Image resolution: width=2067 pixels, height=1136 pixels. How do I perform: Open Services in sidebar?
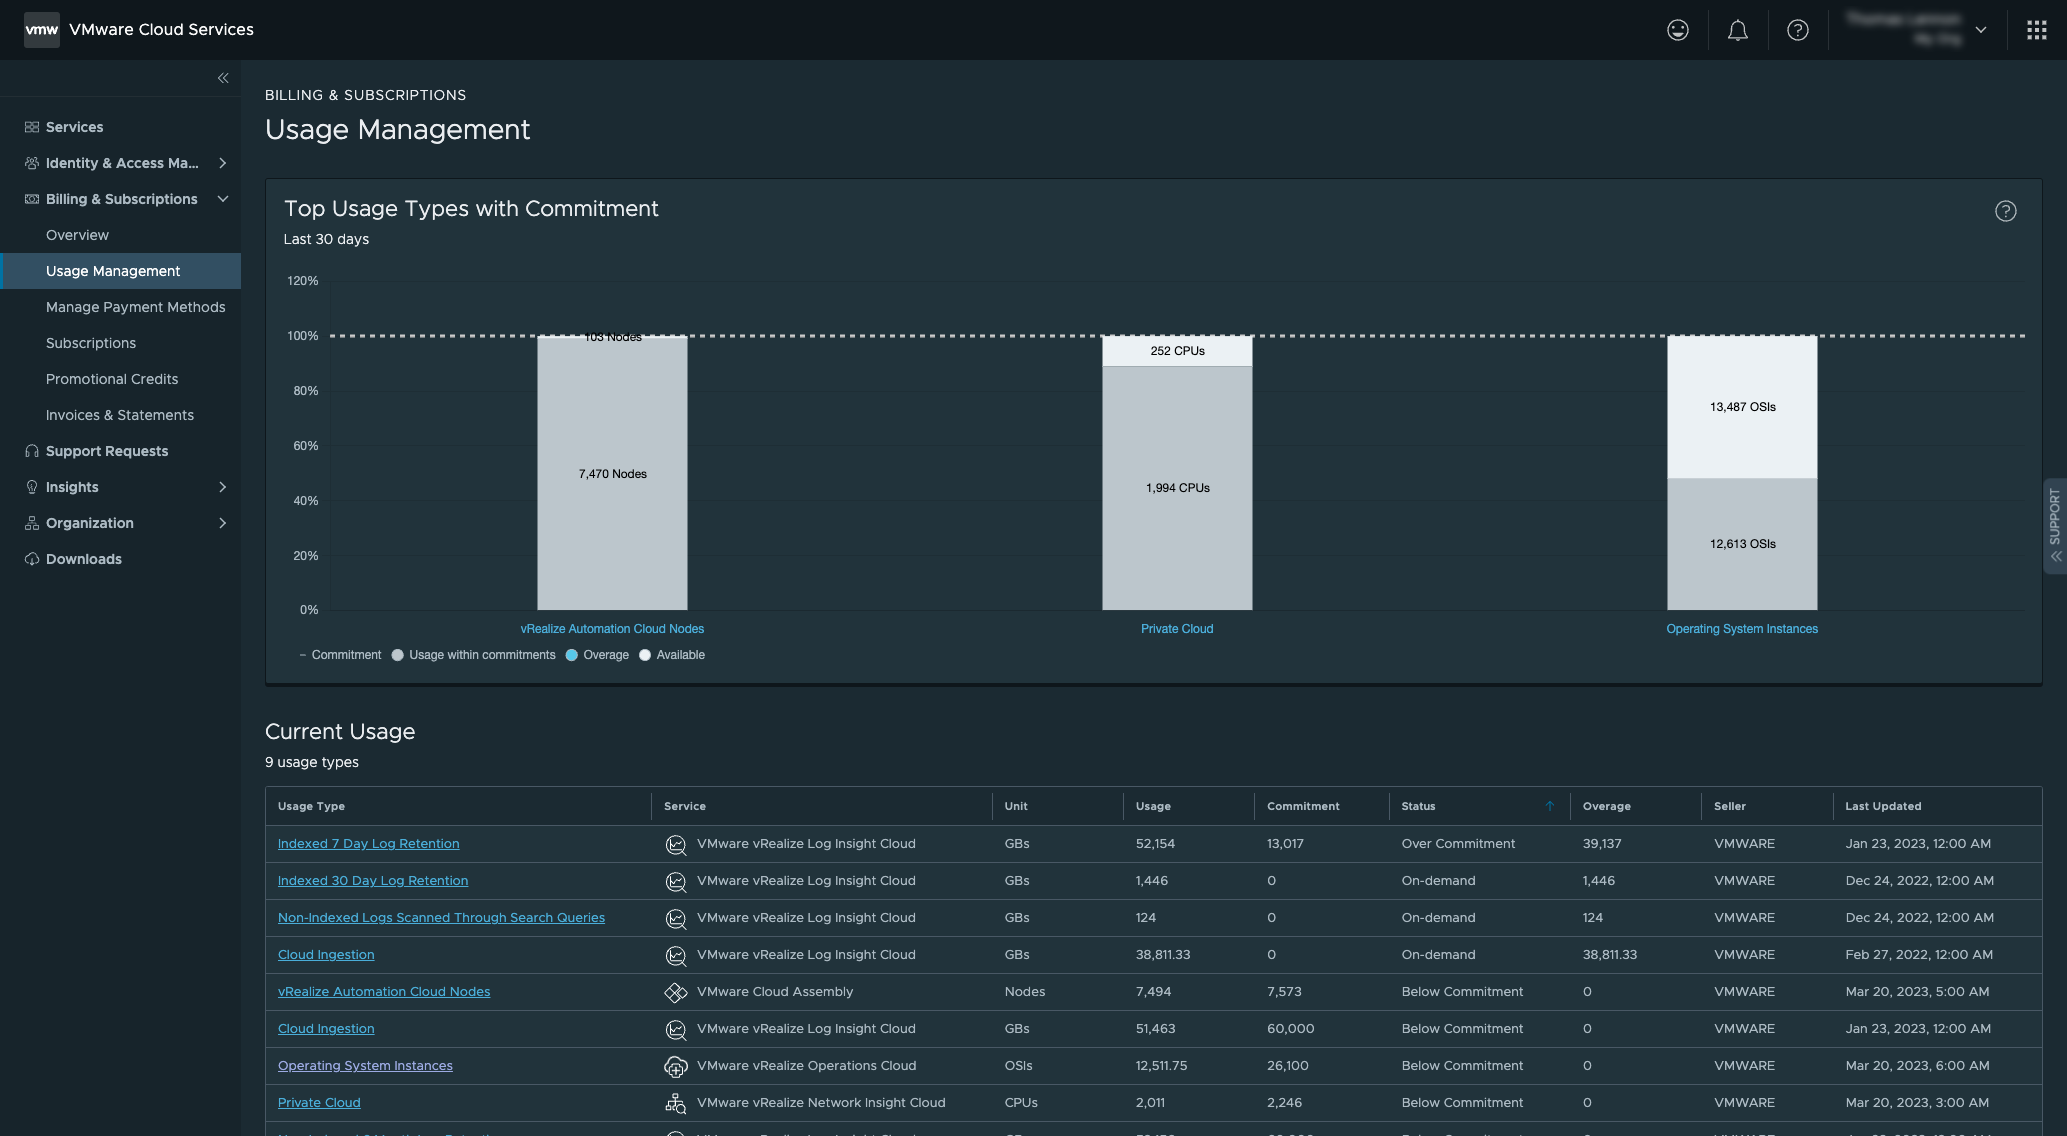tap(74, 127)
